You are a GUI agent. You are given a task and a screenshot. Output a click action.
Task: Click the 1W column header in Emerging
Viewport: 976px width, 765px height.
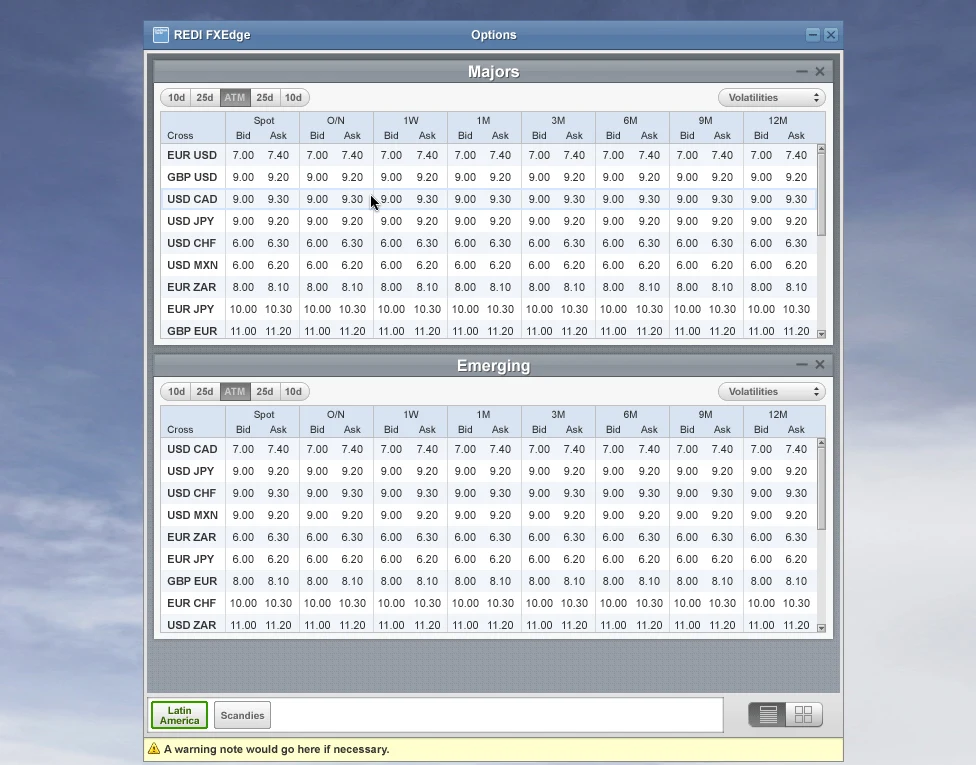point(411,415)
